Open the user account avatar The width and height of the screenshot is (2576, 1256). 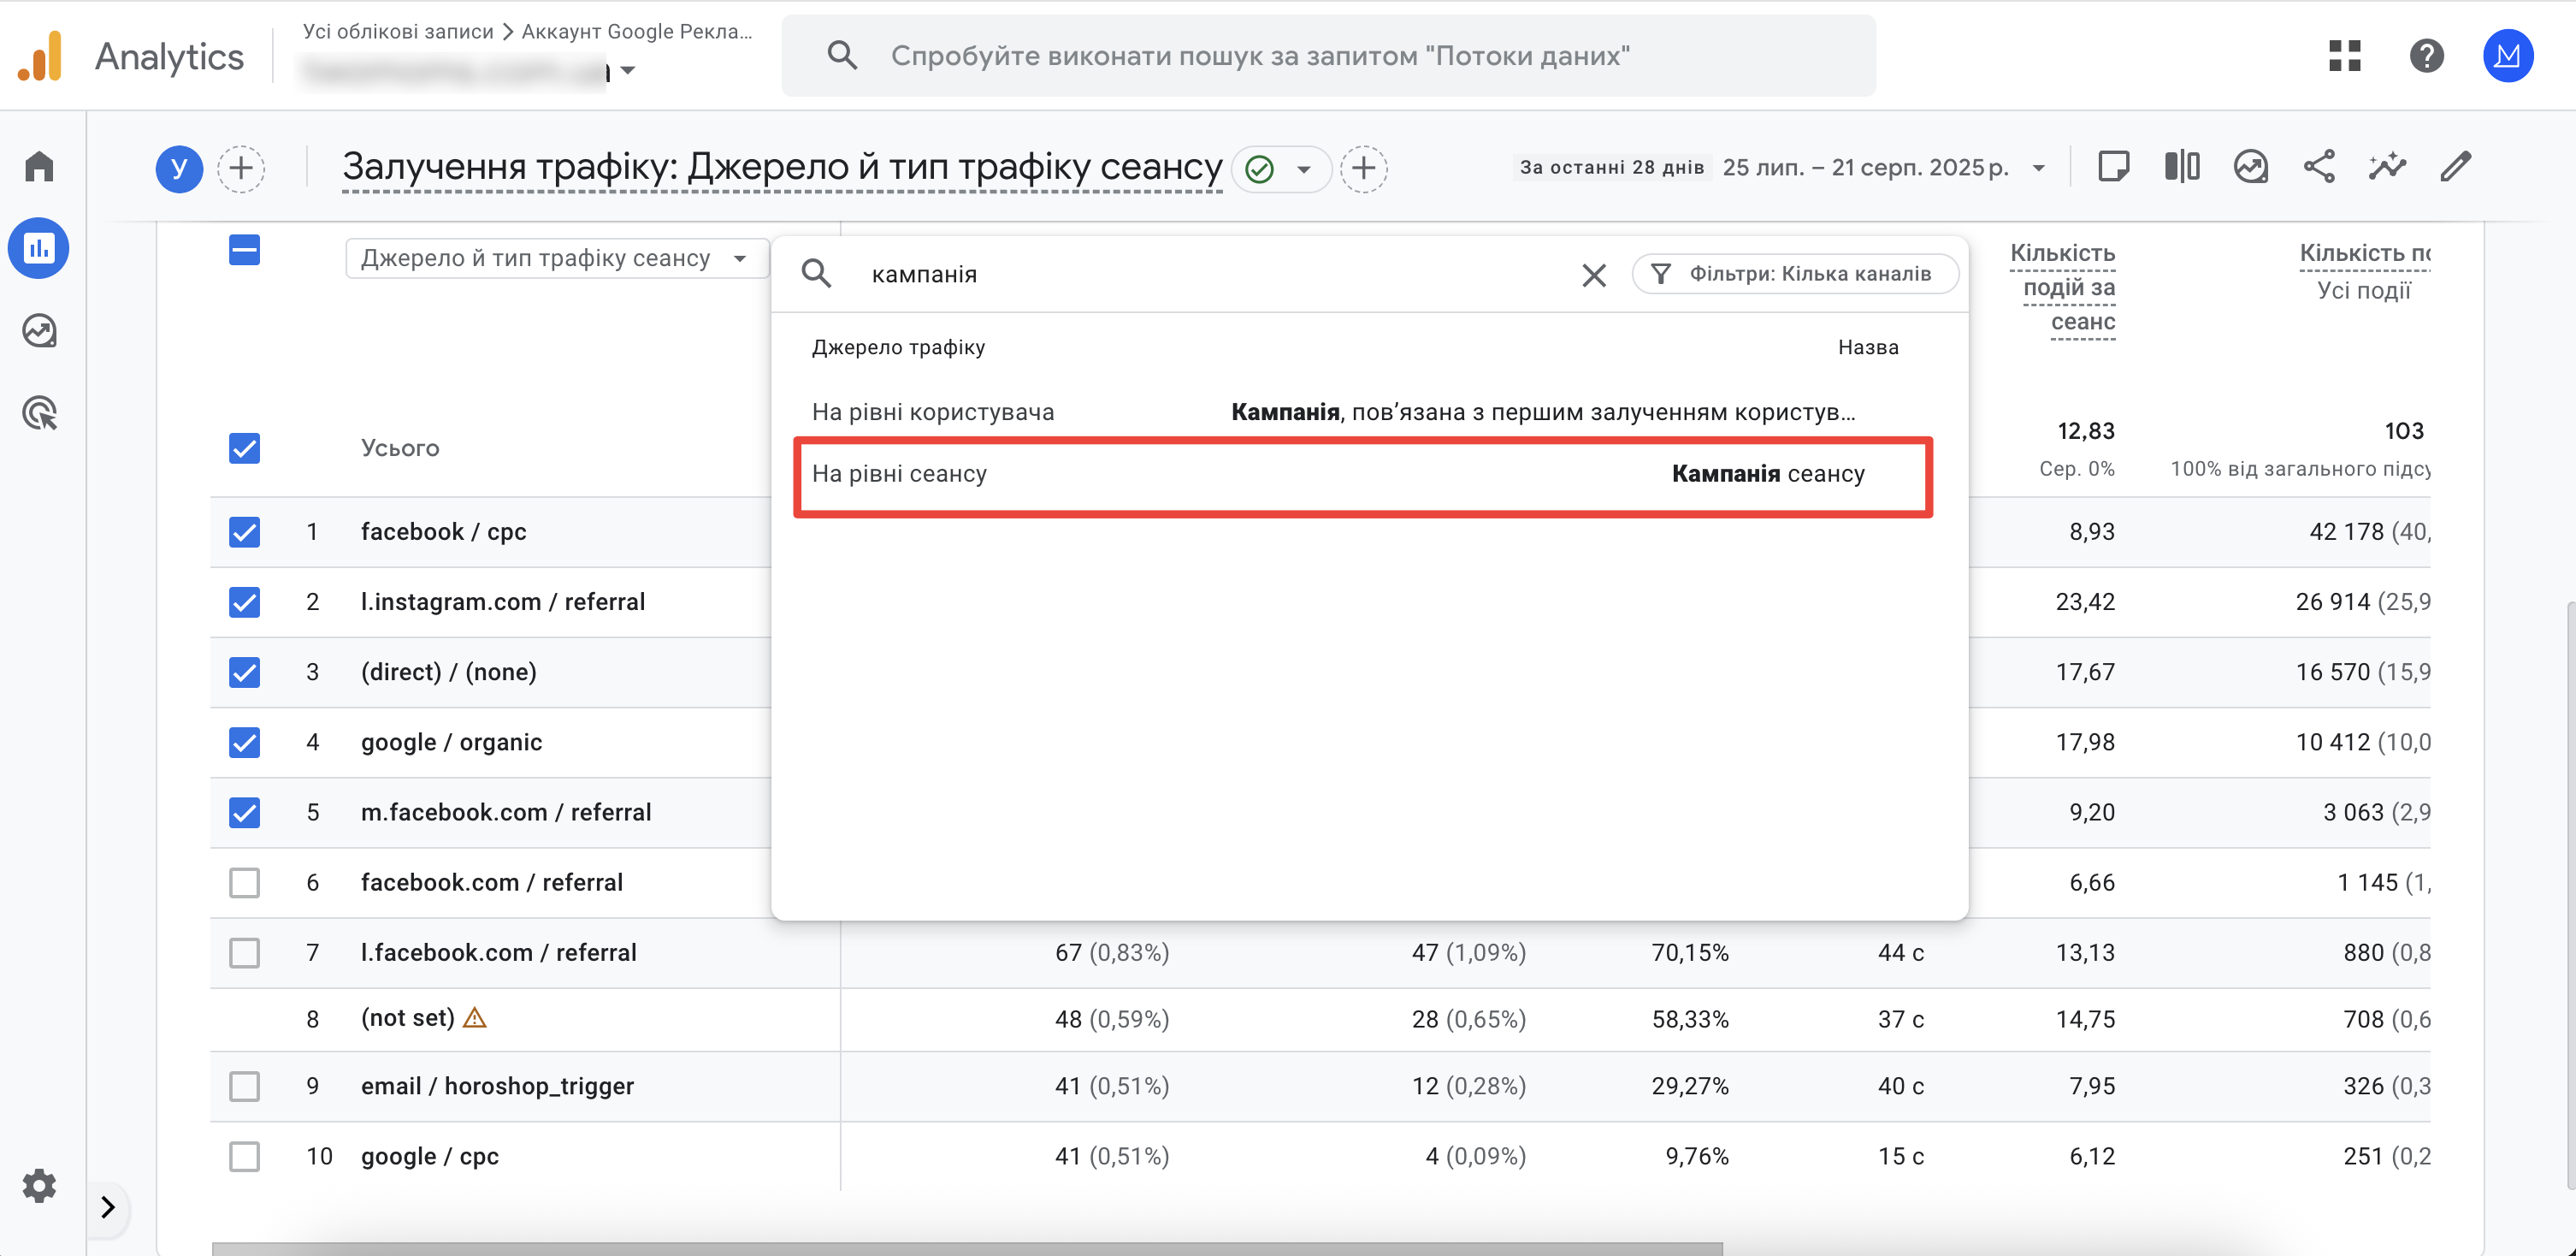tap(2507, 56)
